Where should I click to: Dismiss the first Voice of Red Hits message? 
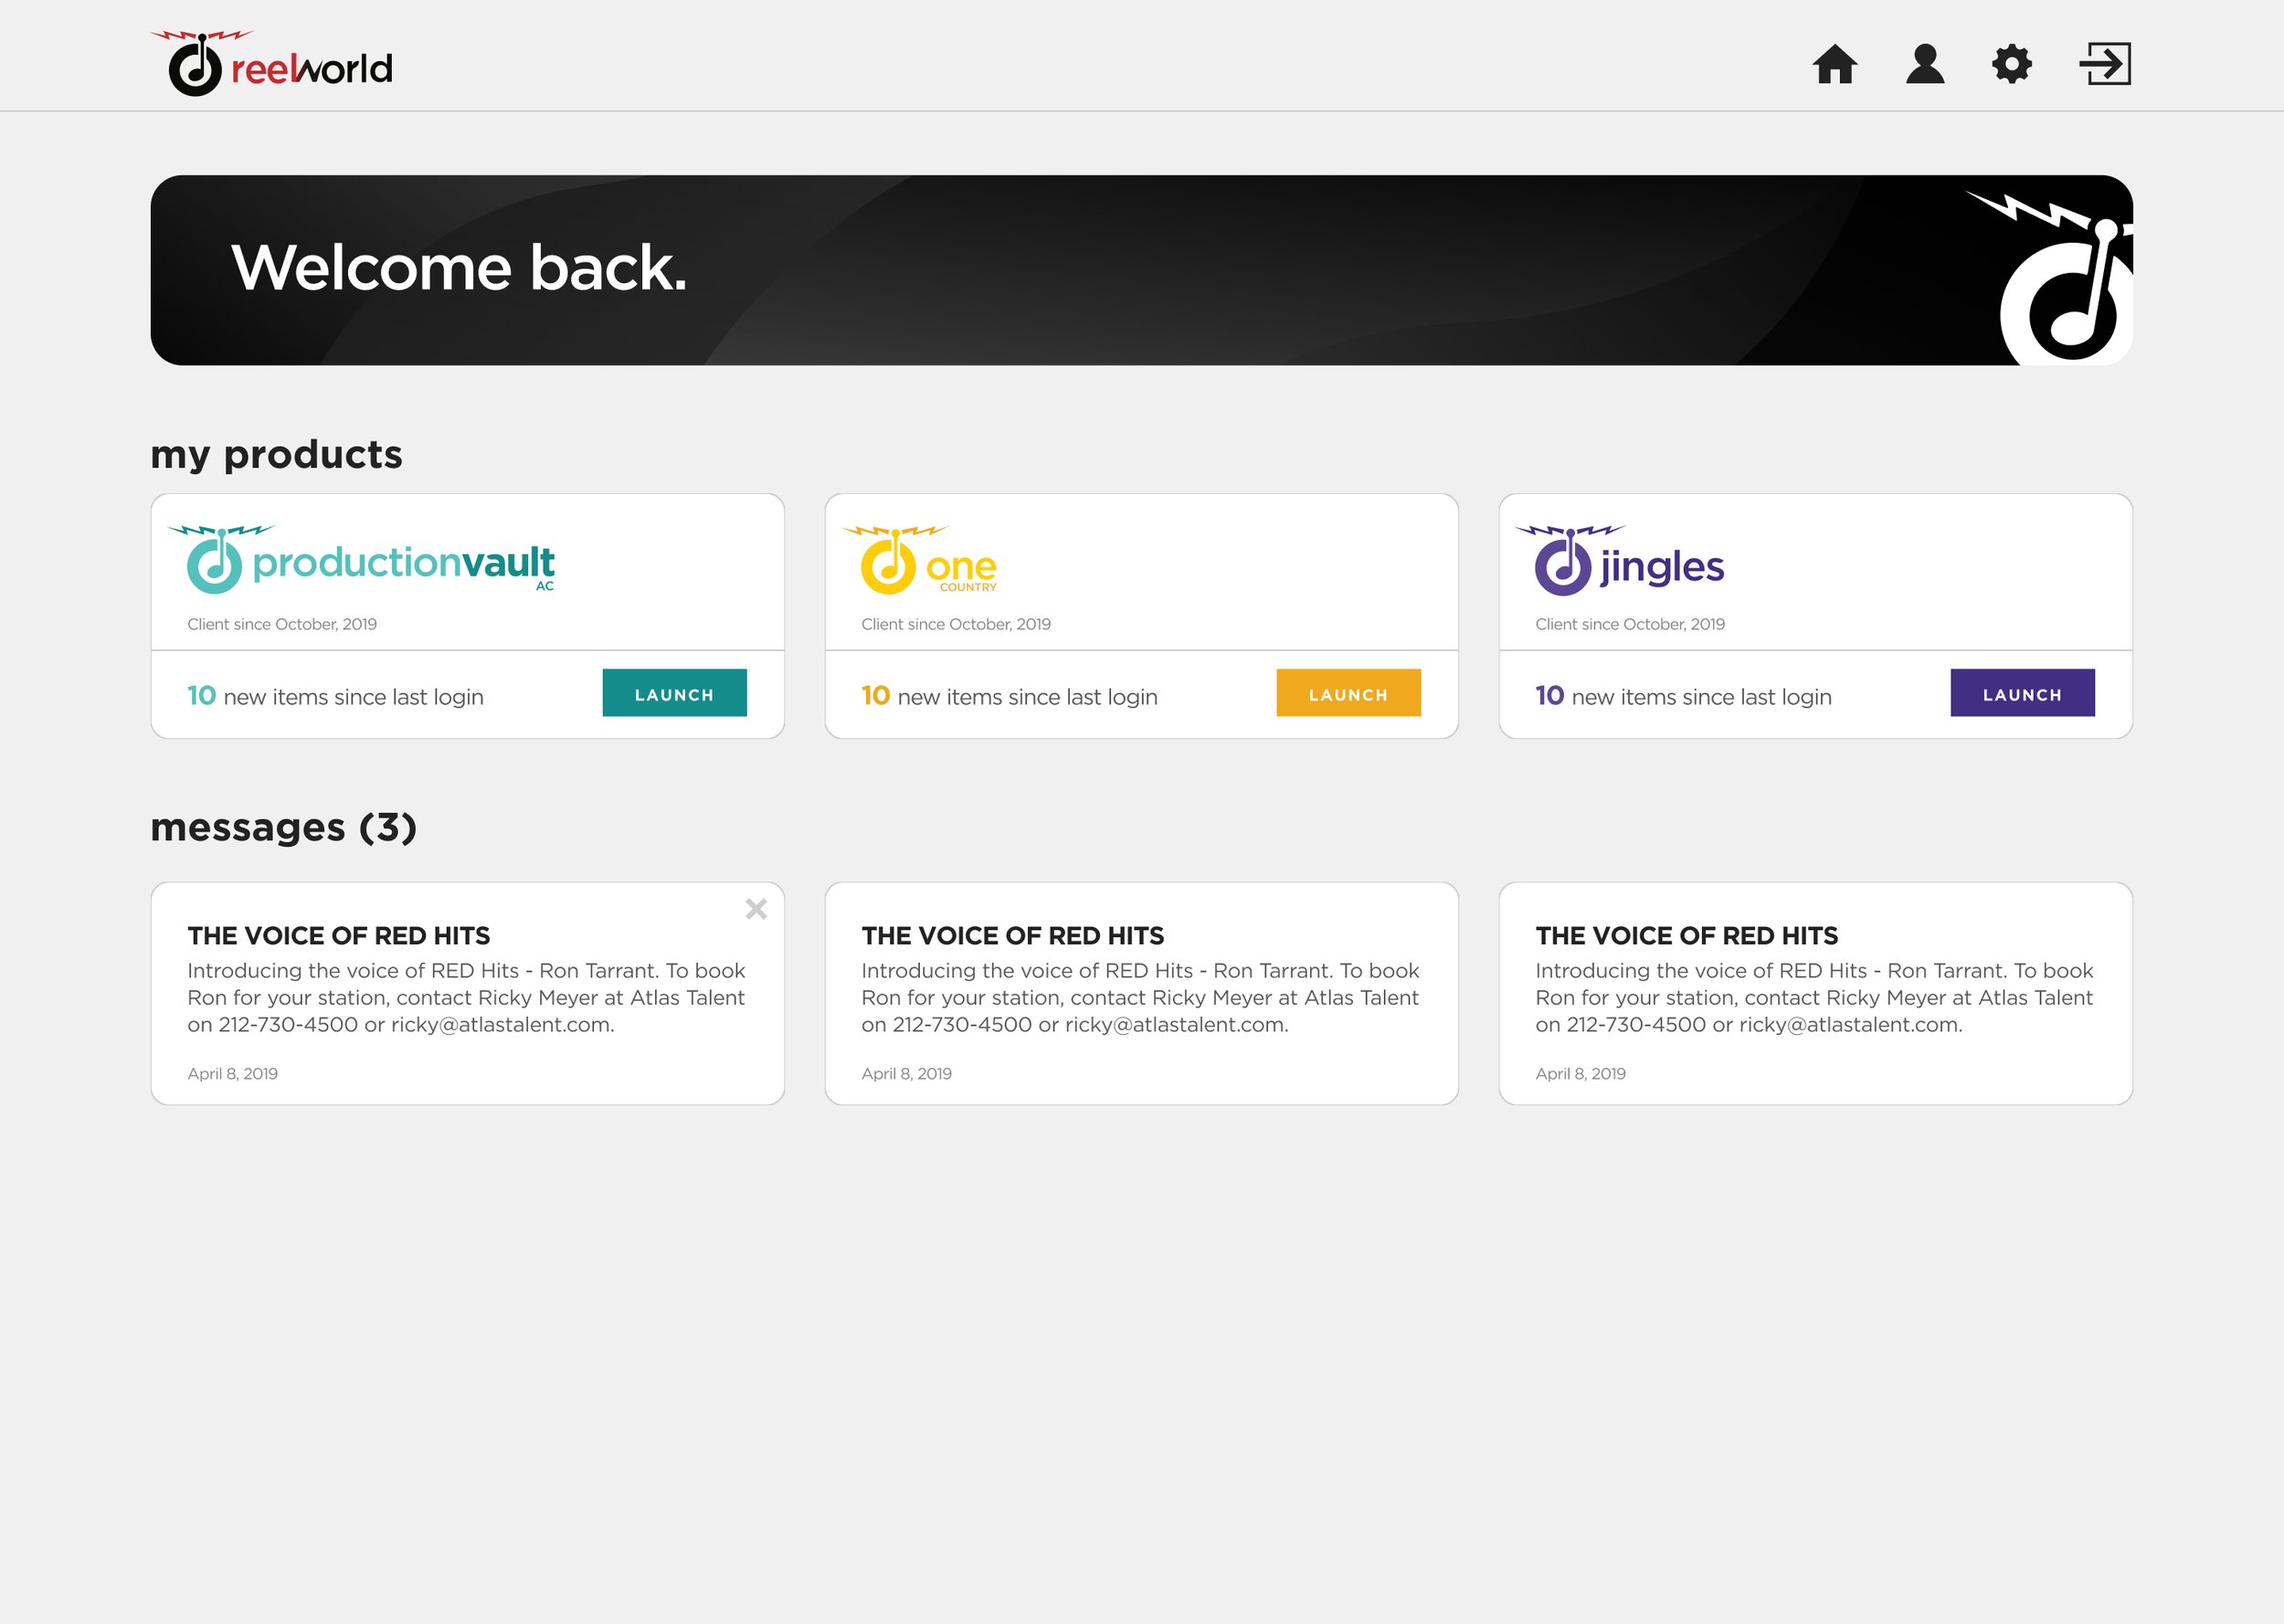(756, 908)
